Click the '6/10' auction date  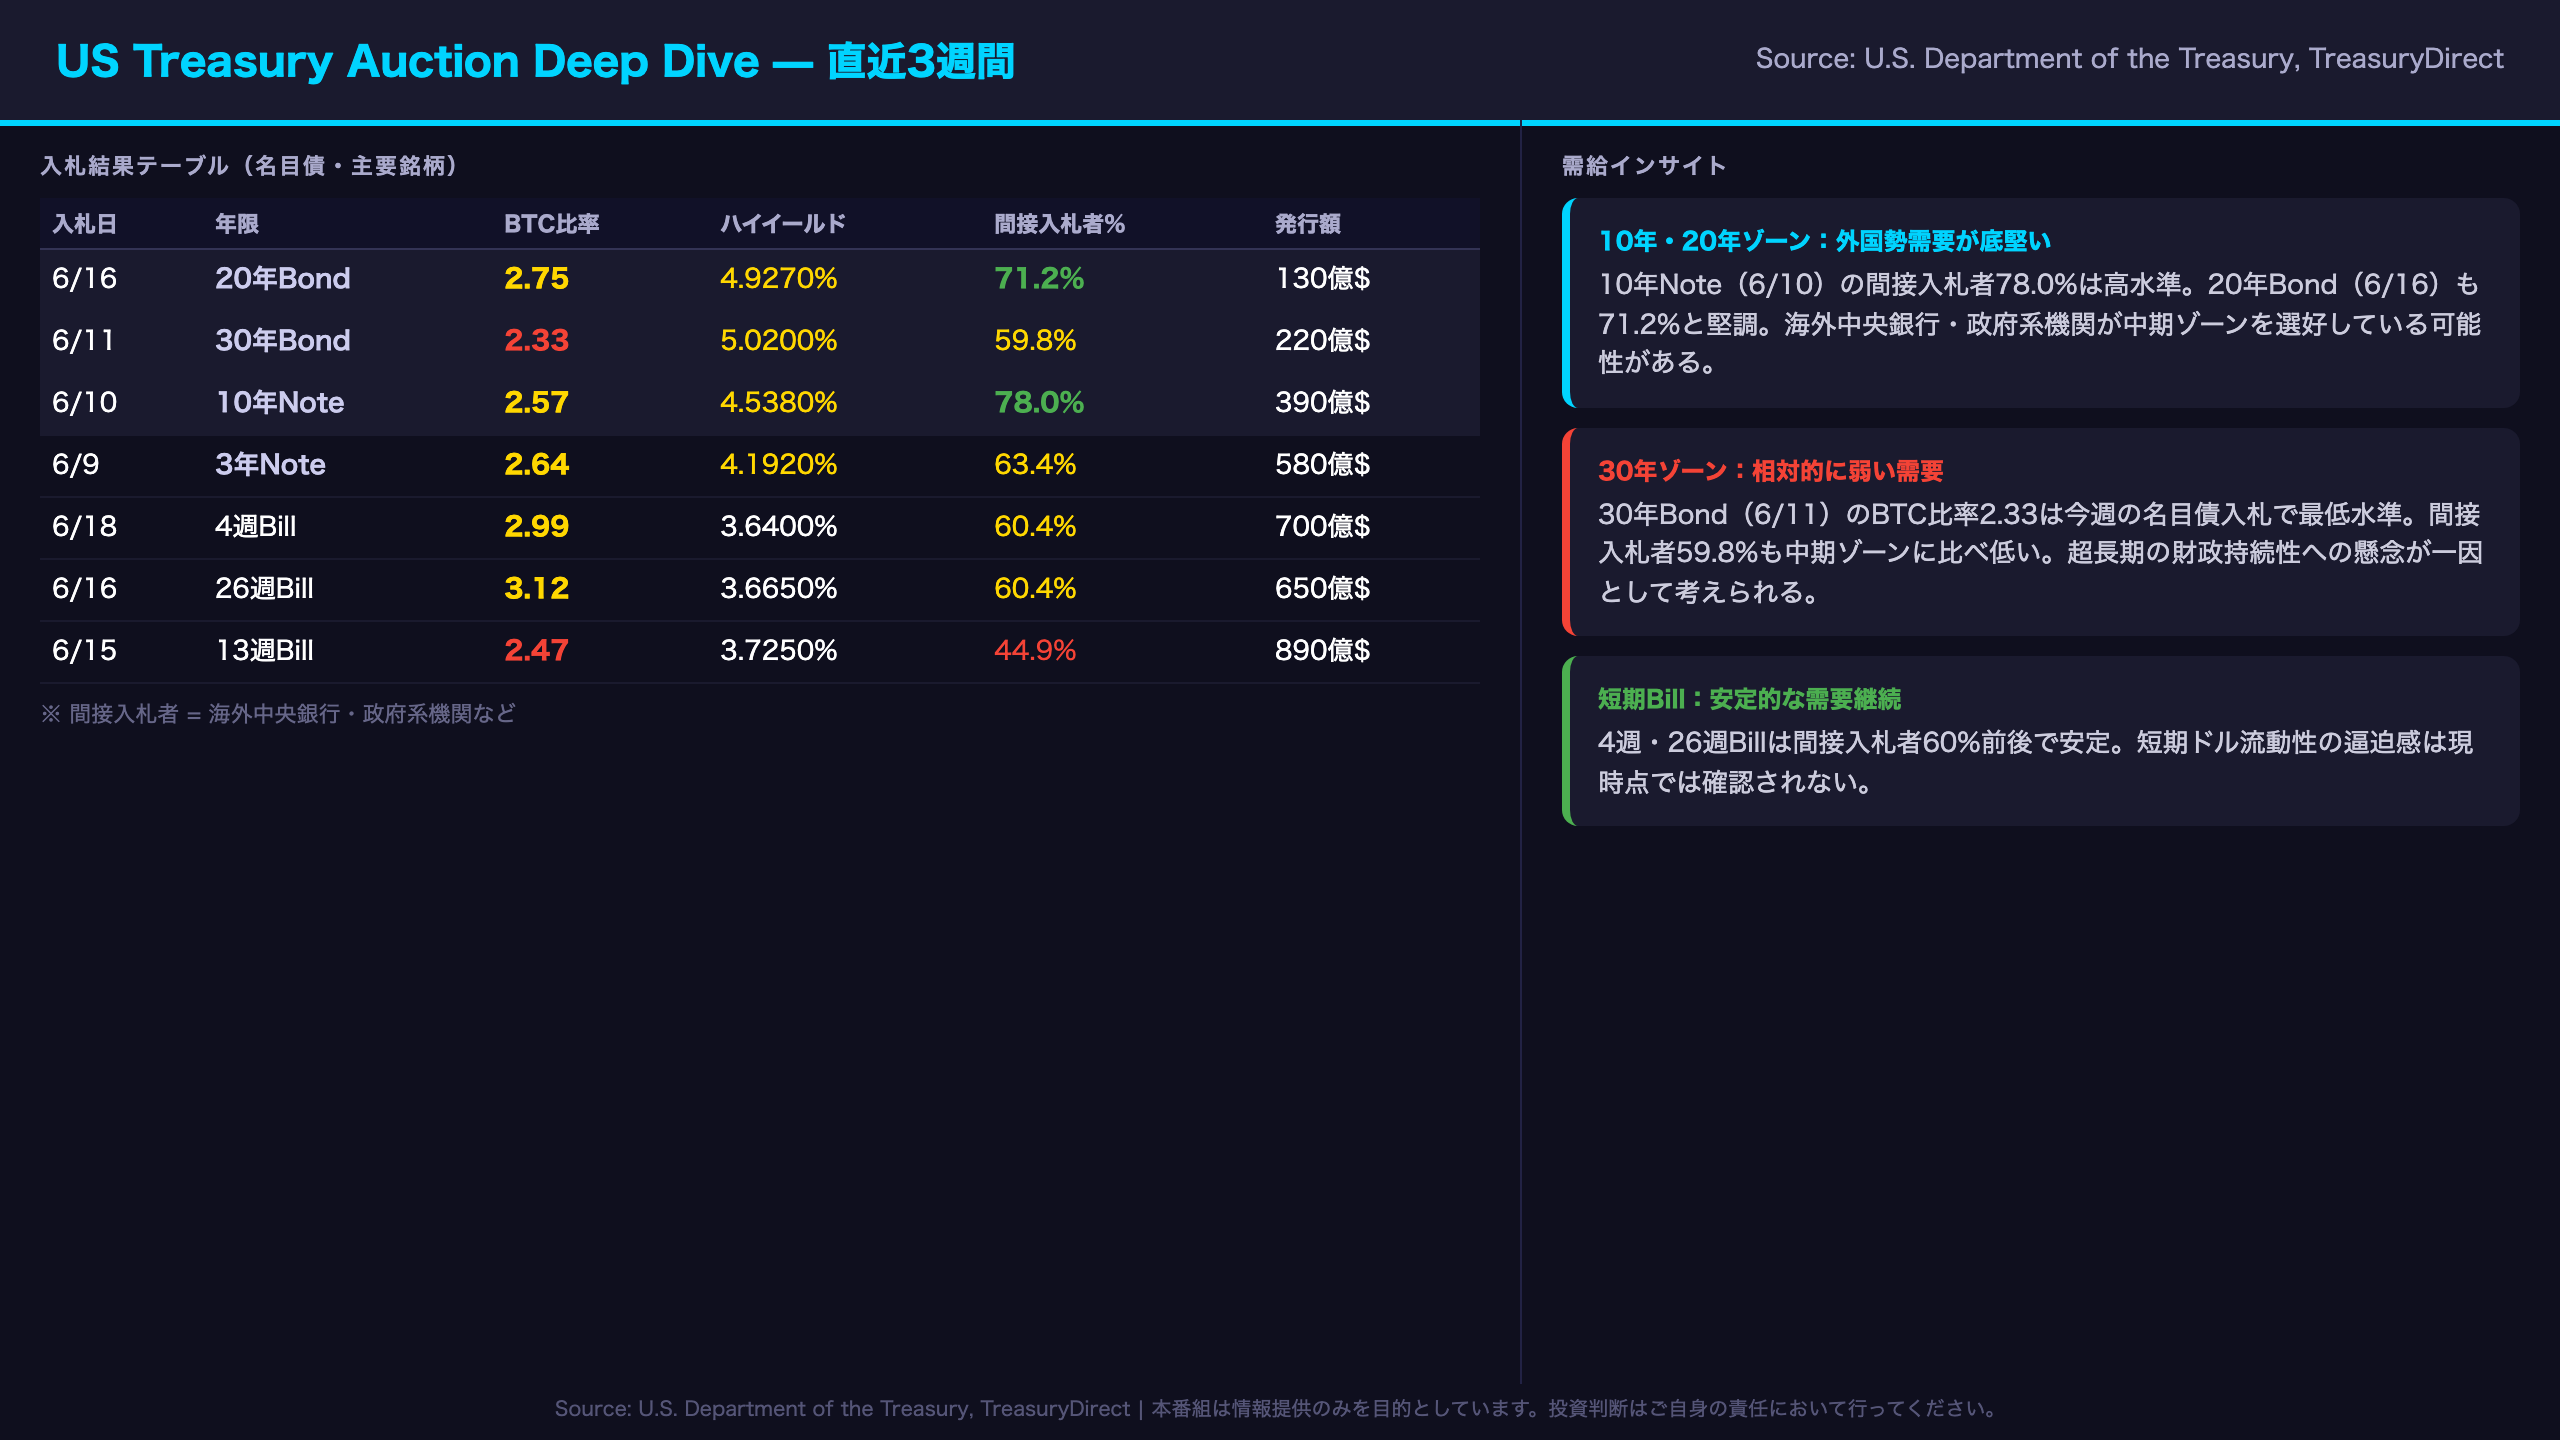click(x=84, y=402)
